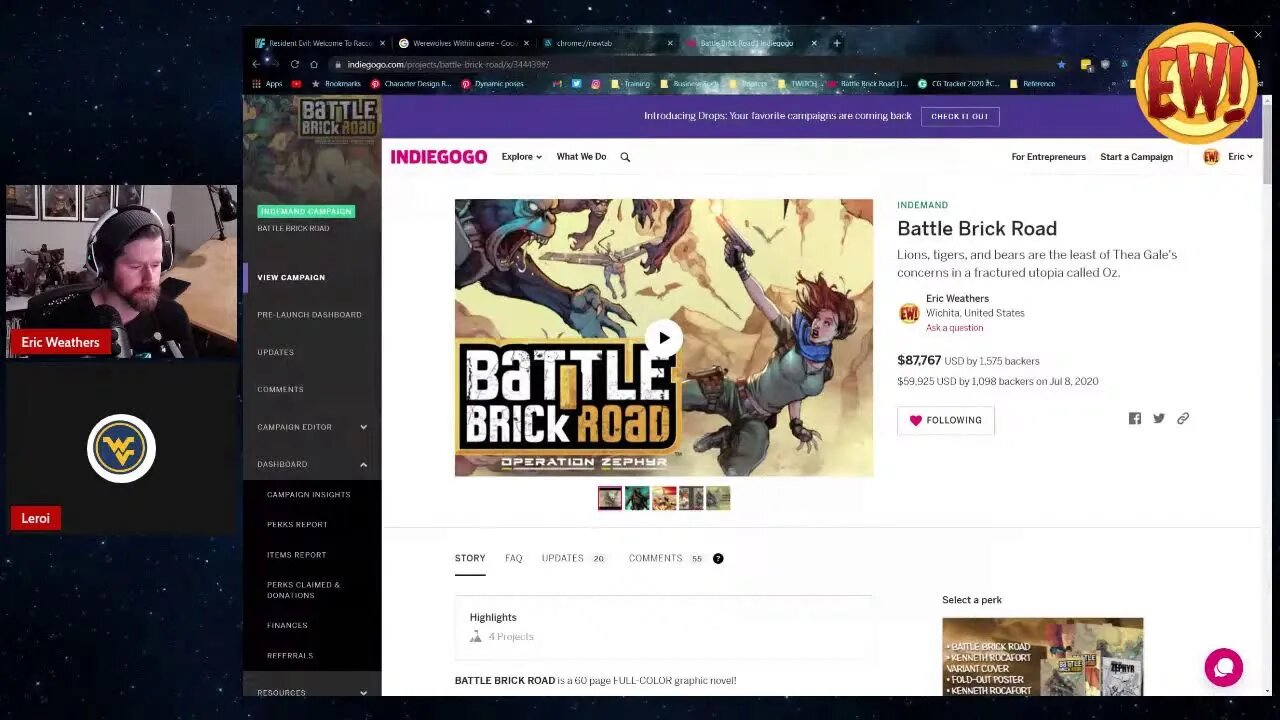The height and width of the screenshot is (720, 1280).
Task: Close the Resident Evil tab
Action: click(x=382, y=43)
